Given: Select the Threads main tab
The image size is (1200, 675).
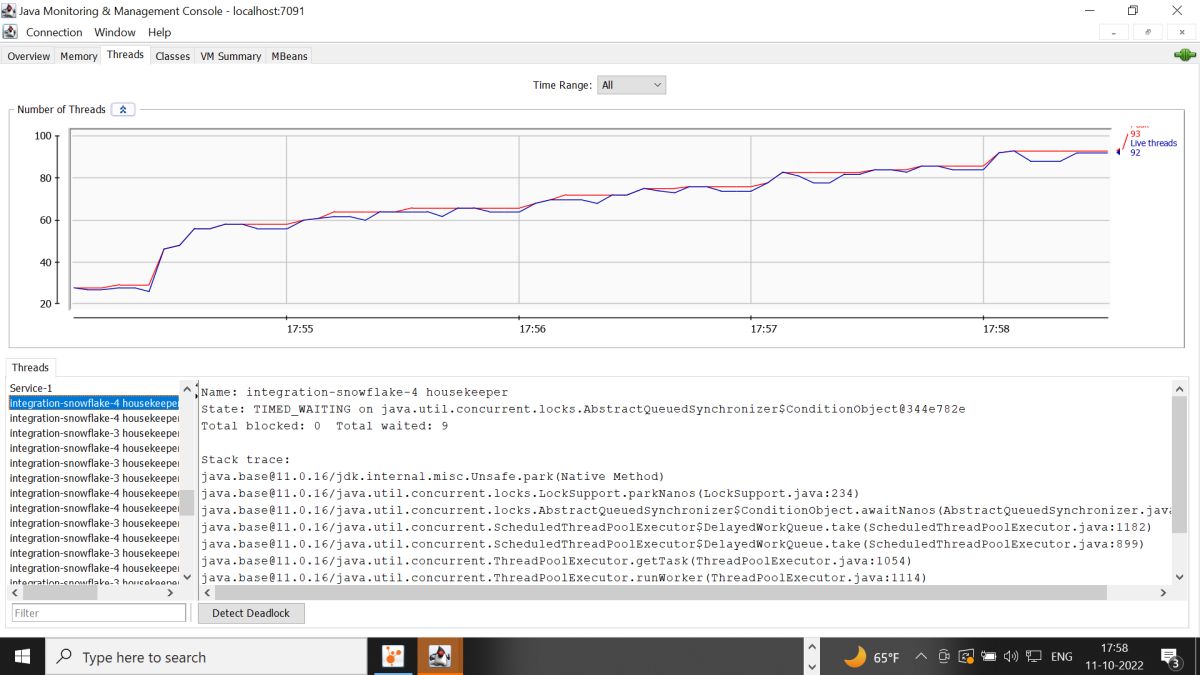Looking at the screenshot, I should tap(125, 55).
